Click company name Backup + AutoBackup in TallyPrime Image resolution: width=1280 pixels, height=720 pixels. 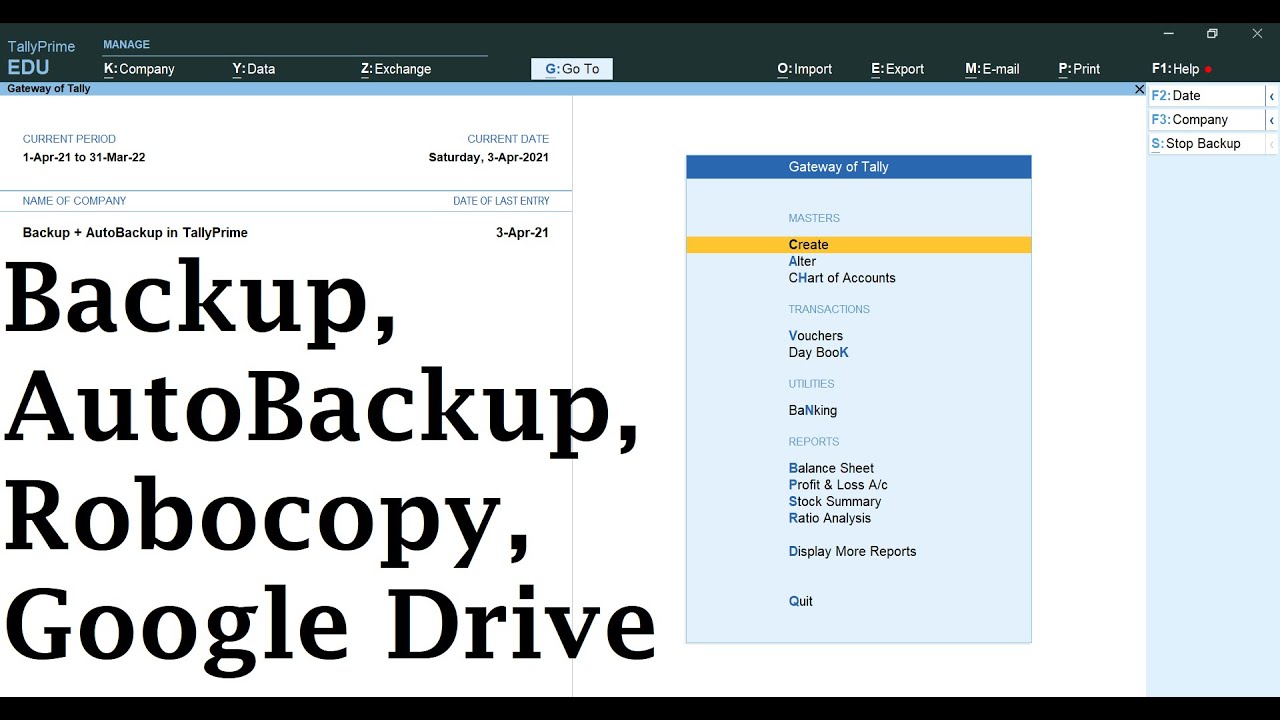[135, 232]
